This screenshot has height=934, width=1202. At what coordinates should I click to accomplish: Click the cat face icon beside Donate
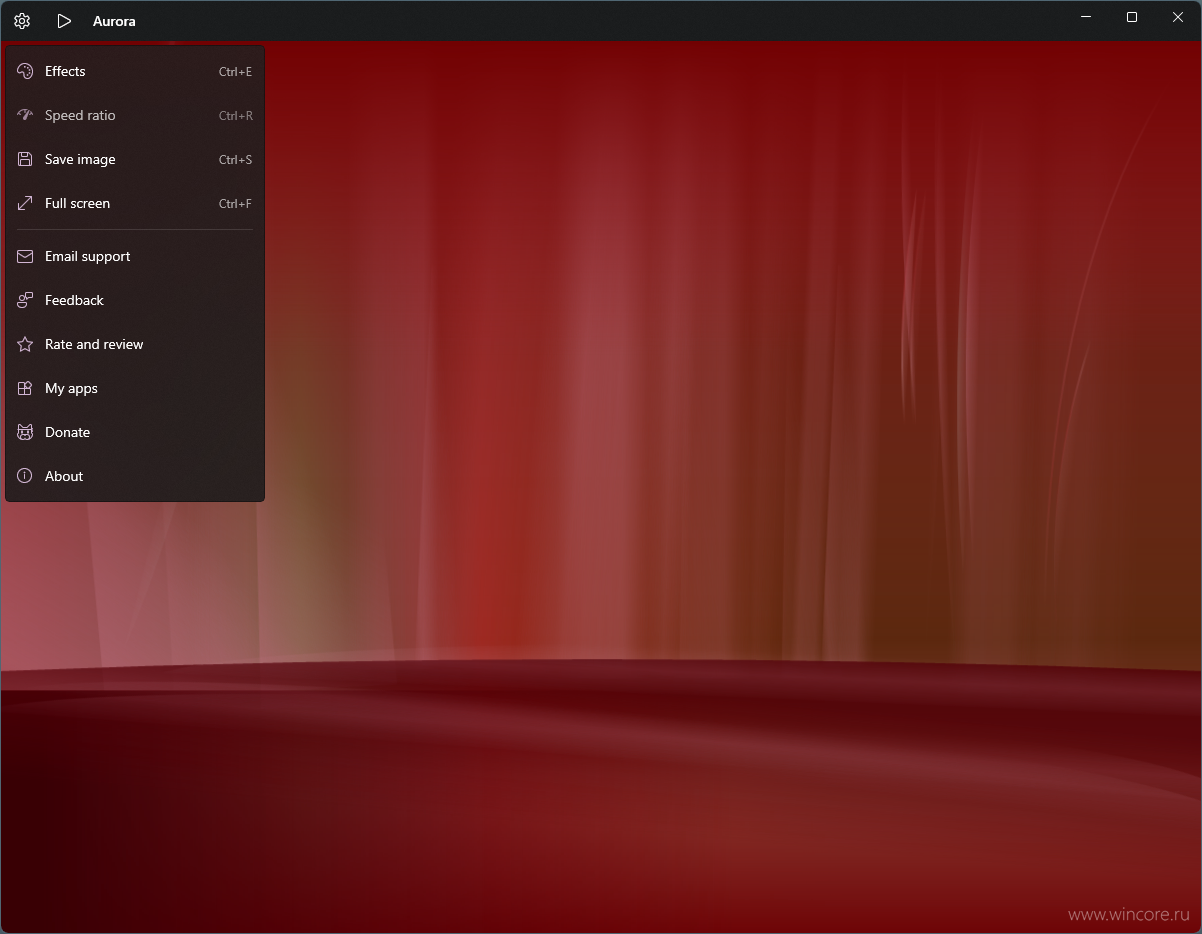pyautogui.click(x=25, y=432)
